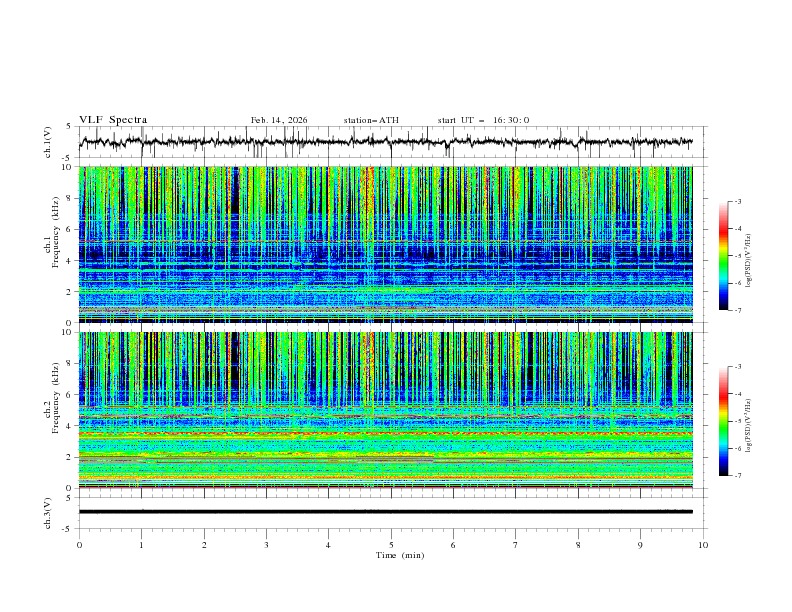Screen dimensions: 792x612
Task: Click the 10 minute tick label on time axis
Action: coord(703,544)
